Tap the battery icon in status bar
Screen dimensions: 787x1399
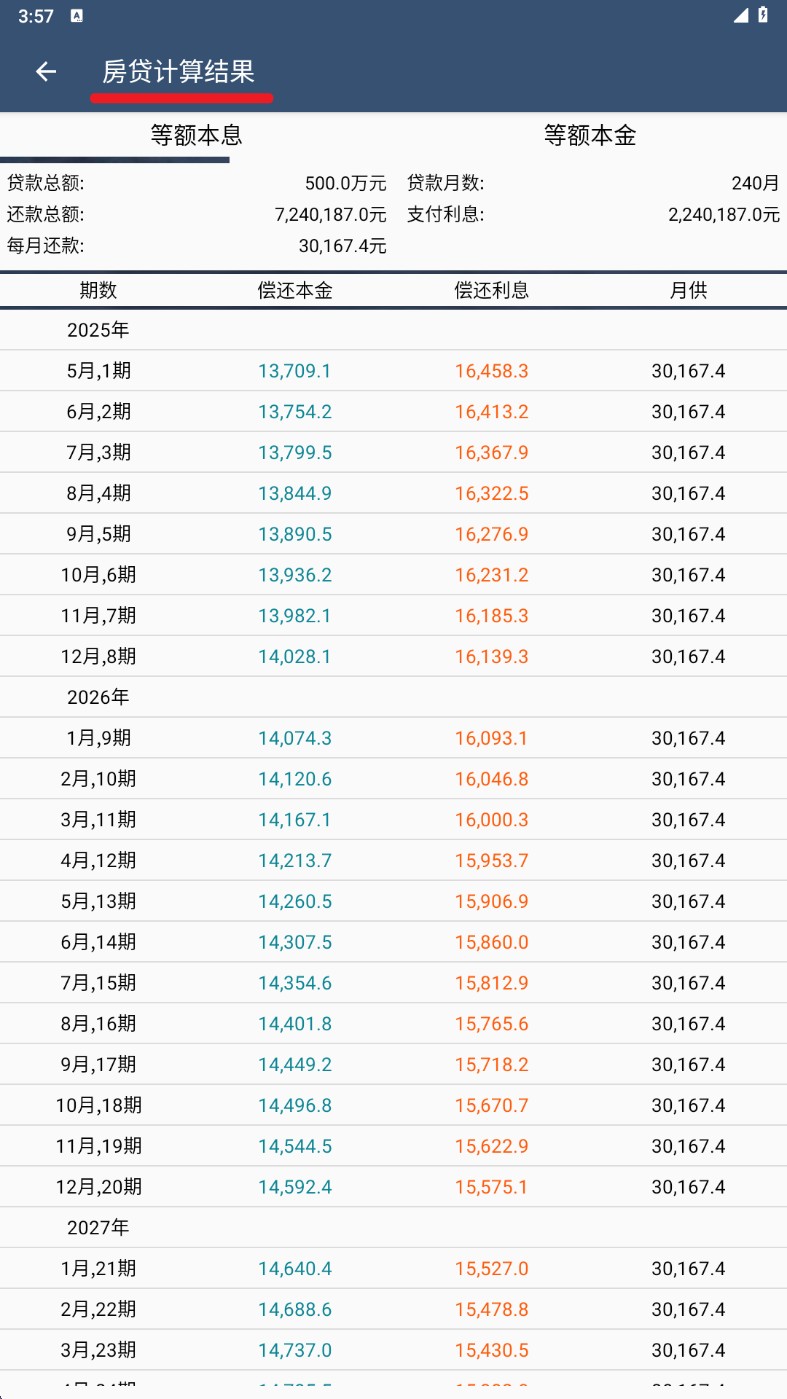(x=763, y=16)
